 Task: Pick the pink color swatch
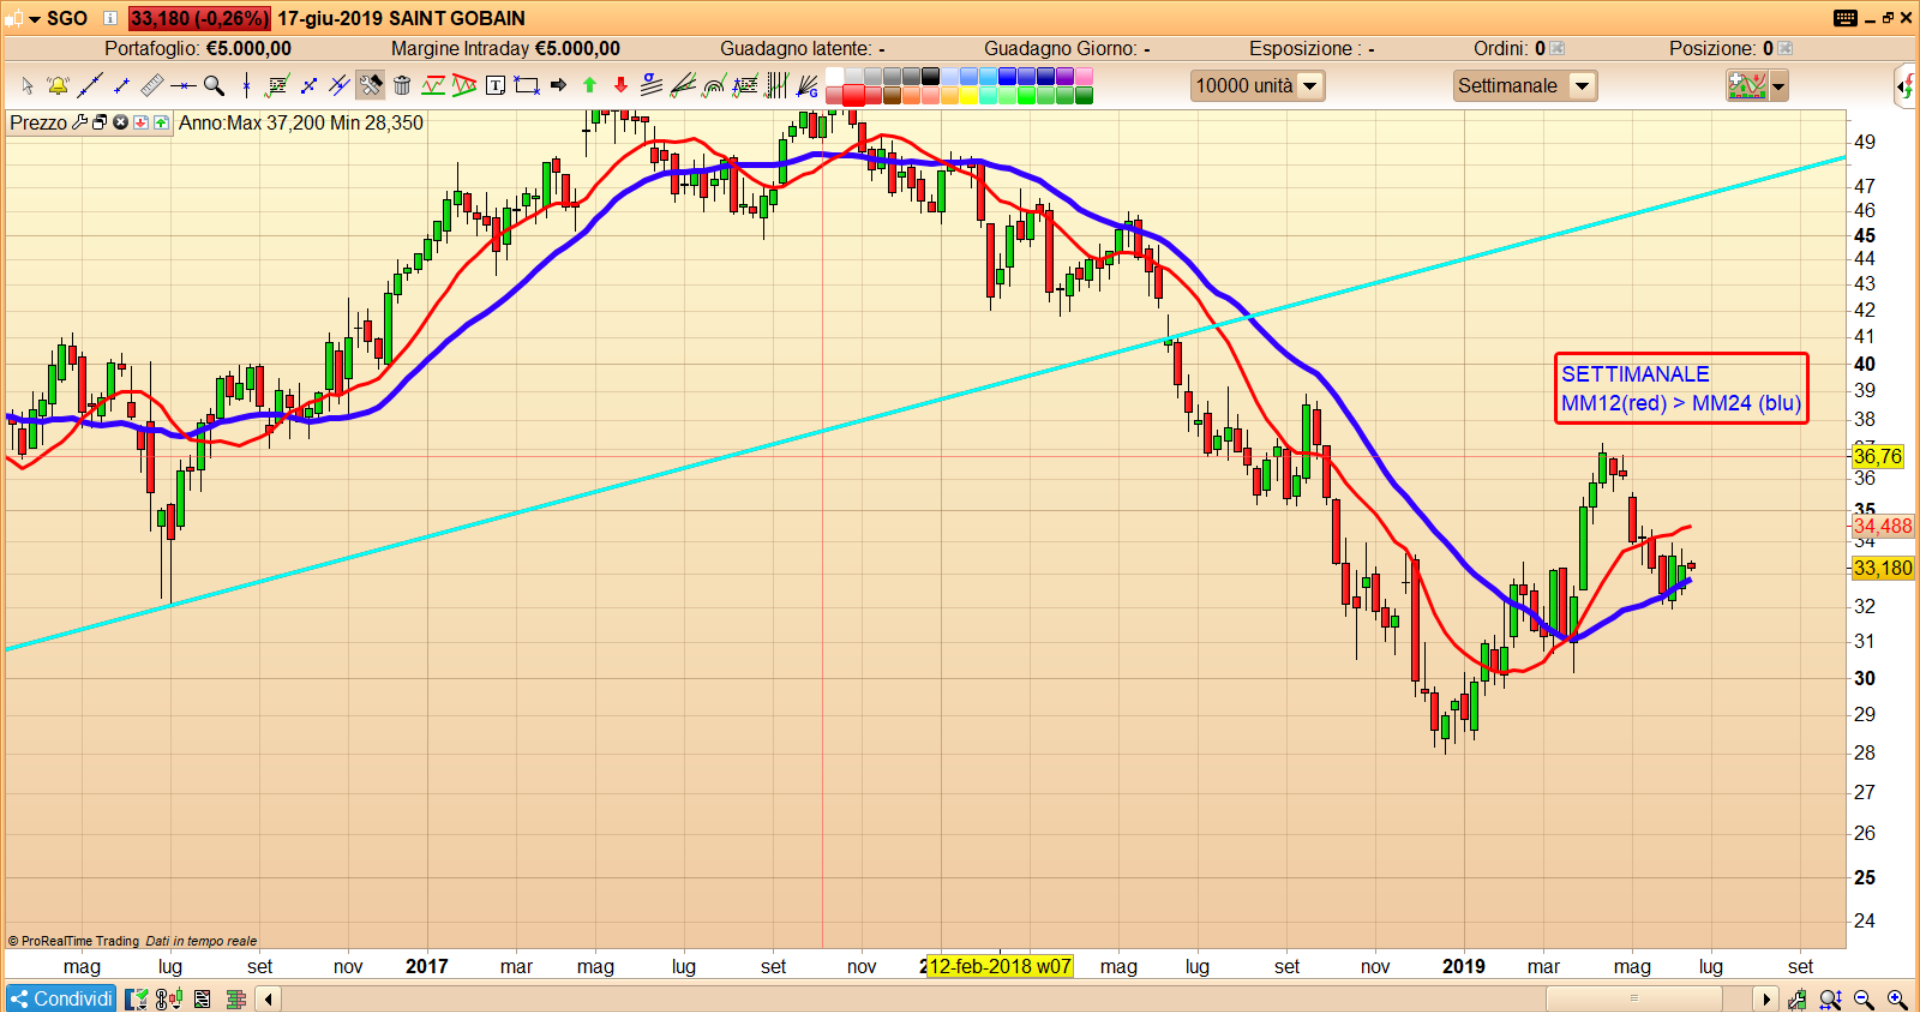coord(1084,77)
